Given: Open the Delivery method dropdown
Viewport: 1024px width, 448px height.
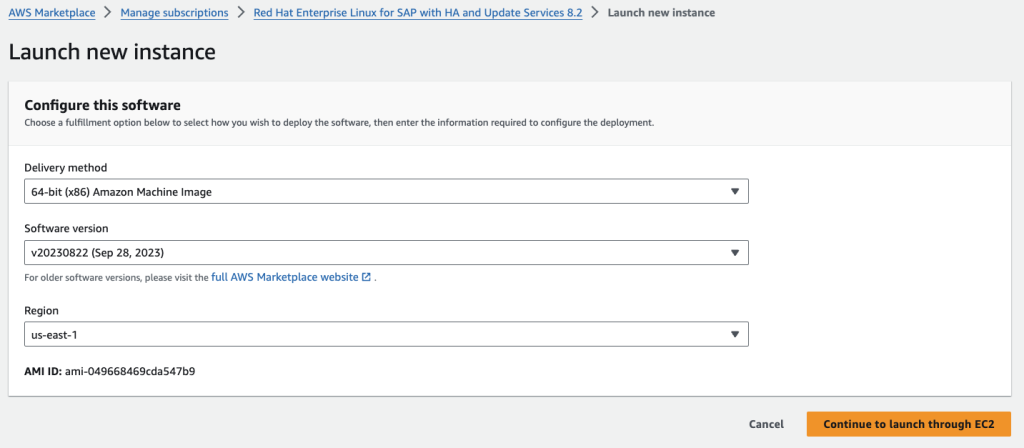Looking at the screenshot, I should click(387, 191).
